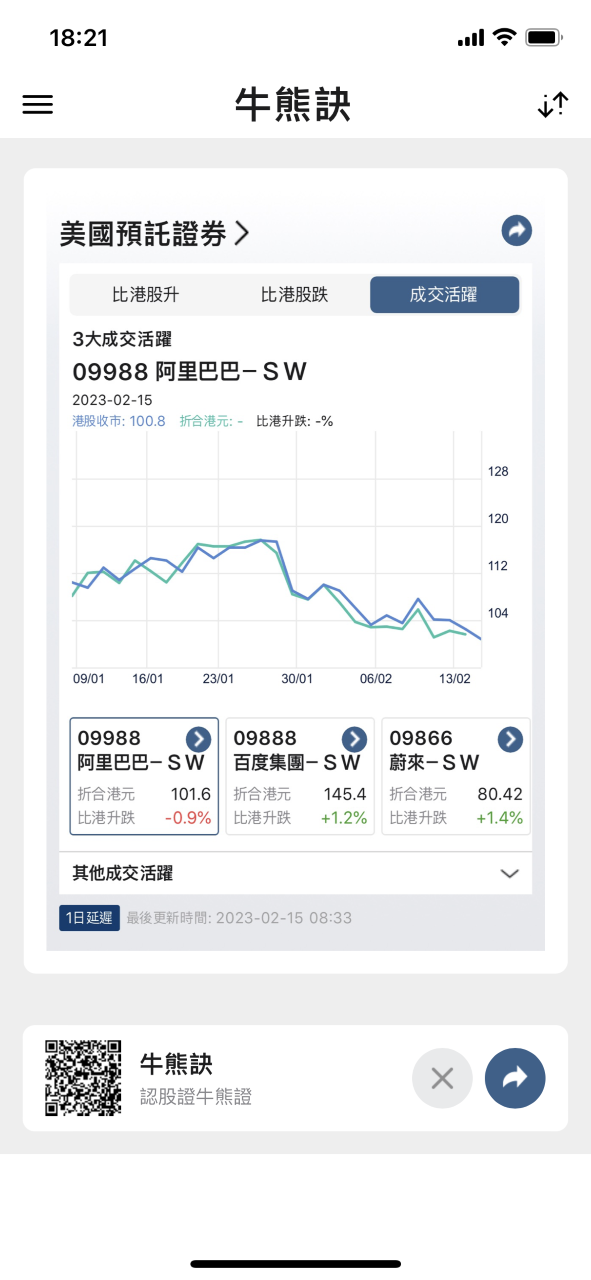Open 美國預託證券 heading link
591x1280 pixels.
[154, 234]
